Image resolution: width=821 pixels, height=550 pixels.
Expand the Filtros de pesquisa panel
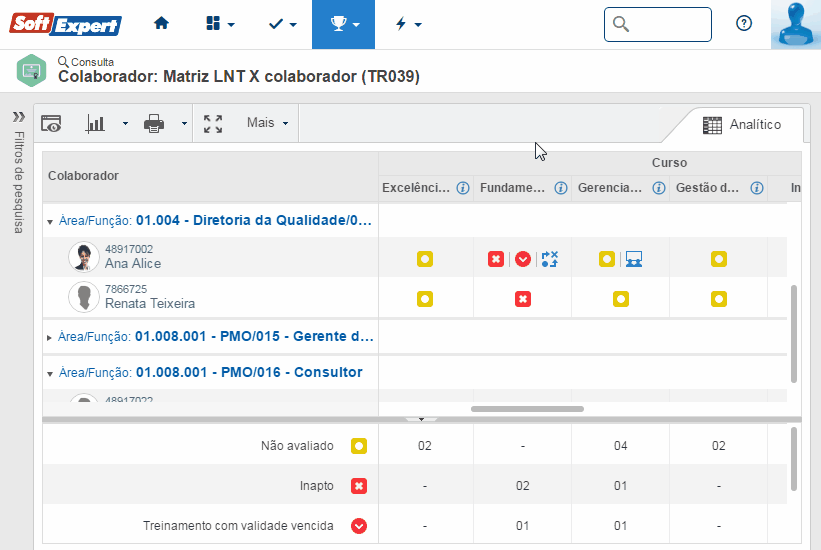point(18,116)
